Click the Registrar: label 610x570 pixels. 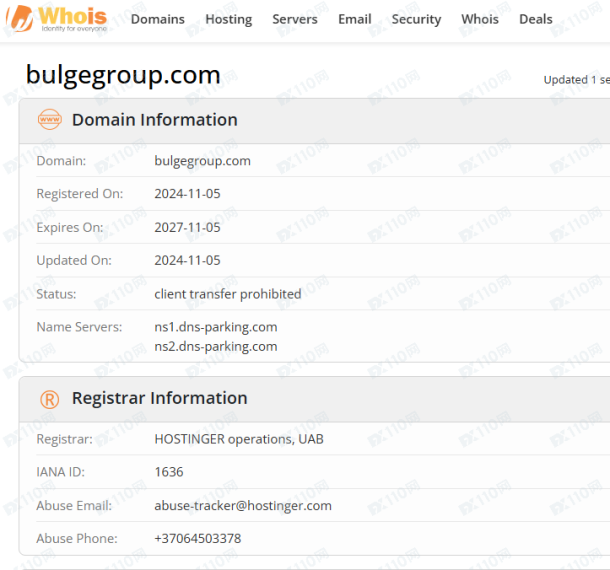click(x=64, y=439)
